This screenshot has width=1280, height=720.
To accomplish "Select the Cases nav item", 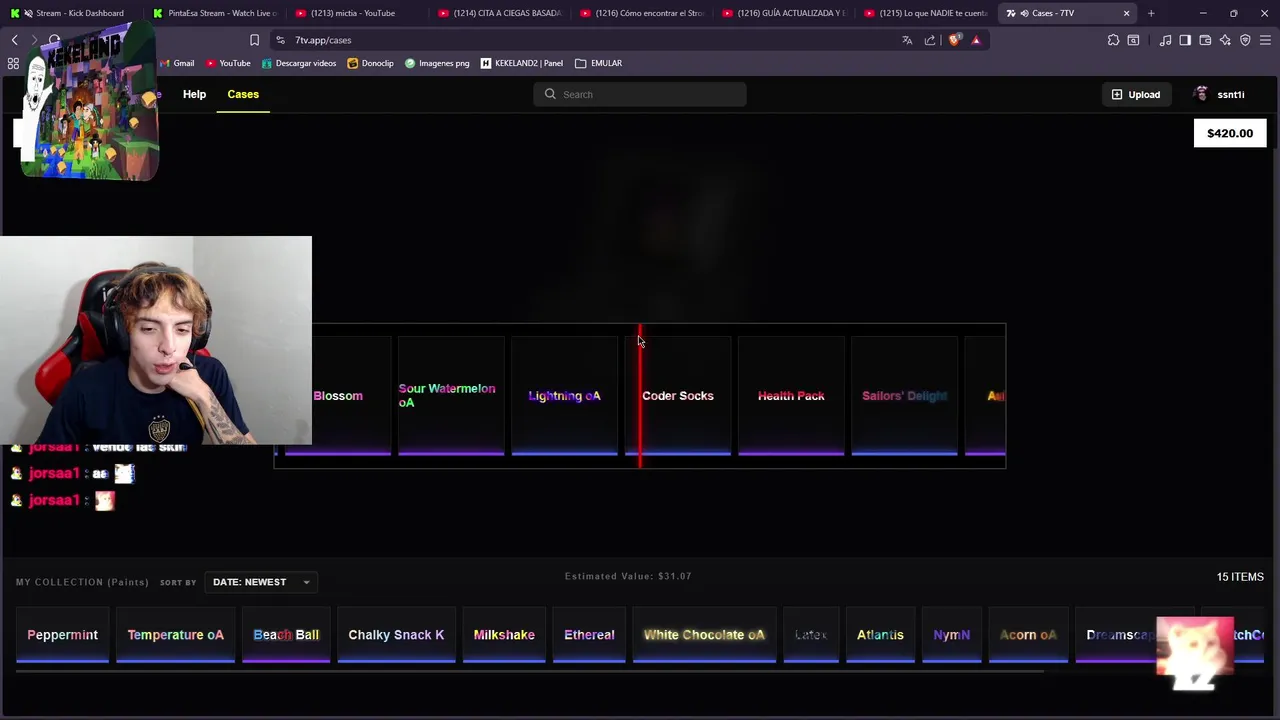I will pyautogui.click(x=243, y=94).
